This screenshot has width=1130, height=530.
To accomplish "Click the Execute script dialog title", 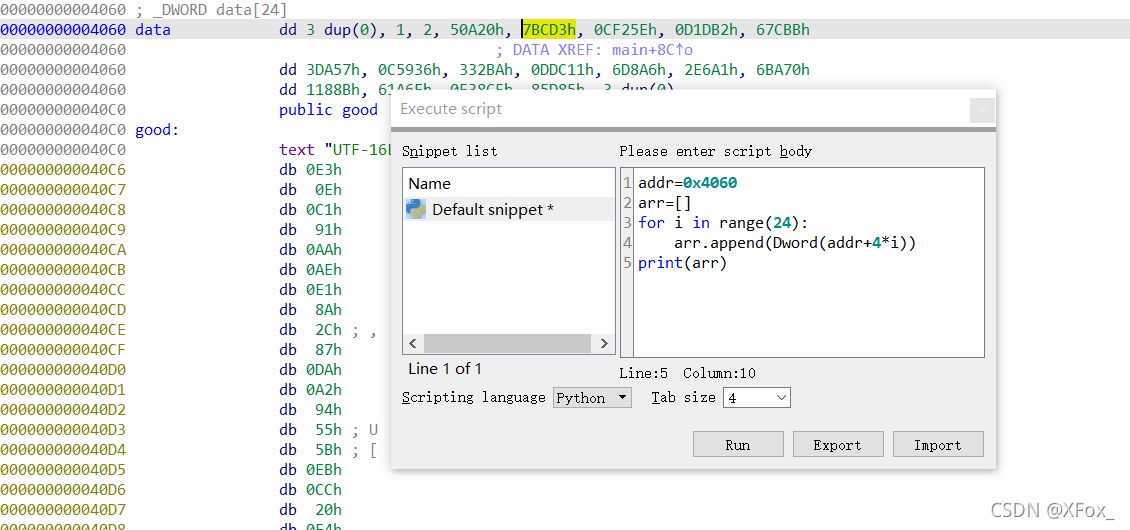I will click(451, 110).
